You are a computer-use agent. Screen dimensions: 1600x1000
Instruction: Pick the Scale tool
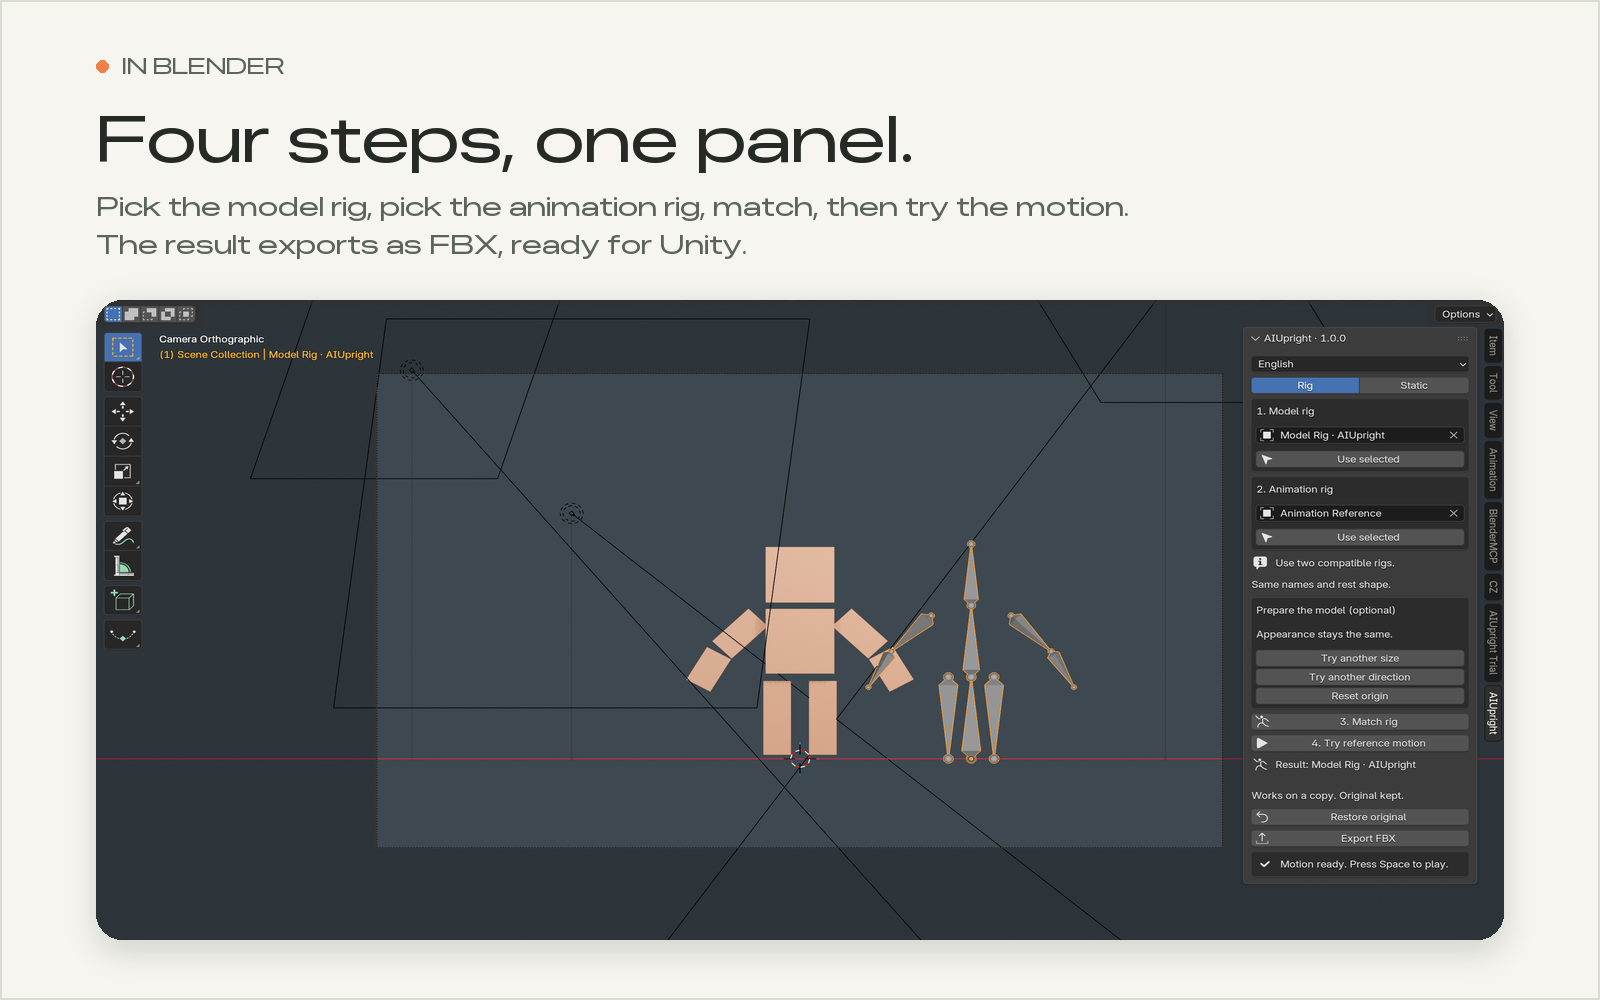pyautogui.click(x=123, y=471)
